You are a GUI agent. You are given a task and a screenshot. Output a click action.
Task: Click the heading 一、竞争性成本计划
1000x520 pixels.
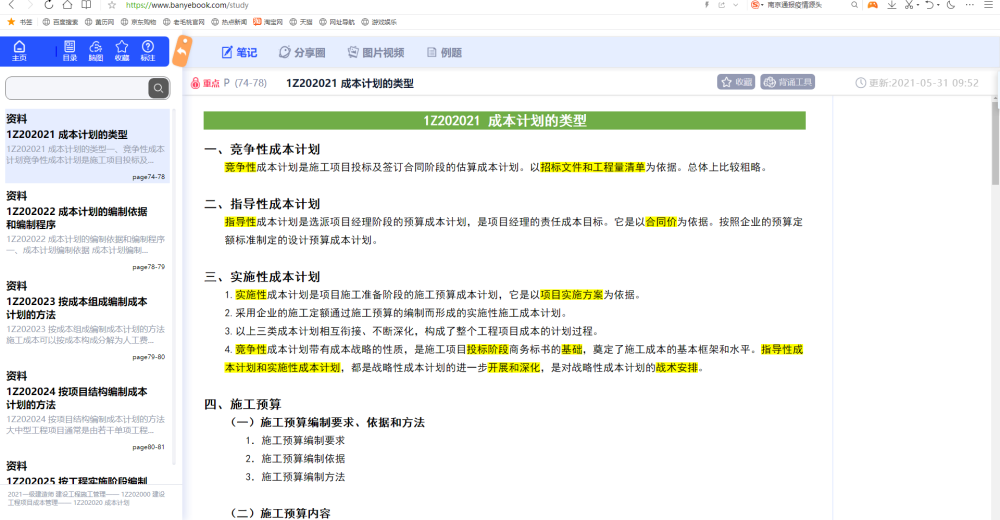262,149
